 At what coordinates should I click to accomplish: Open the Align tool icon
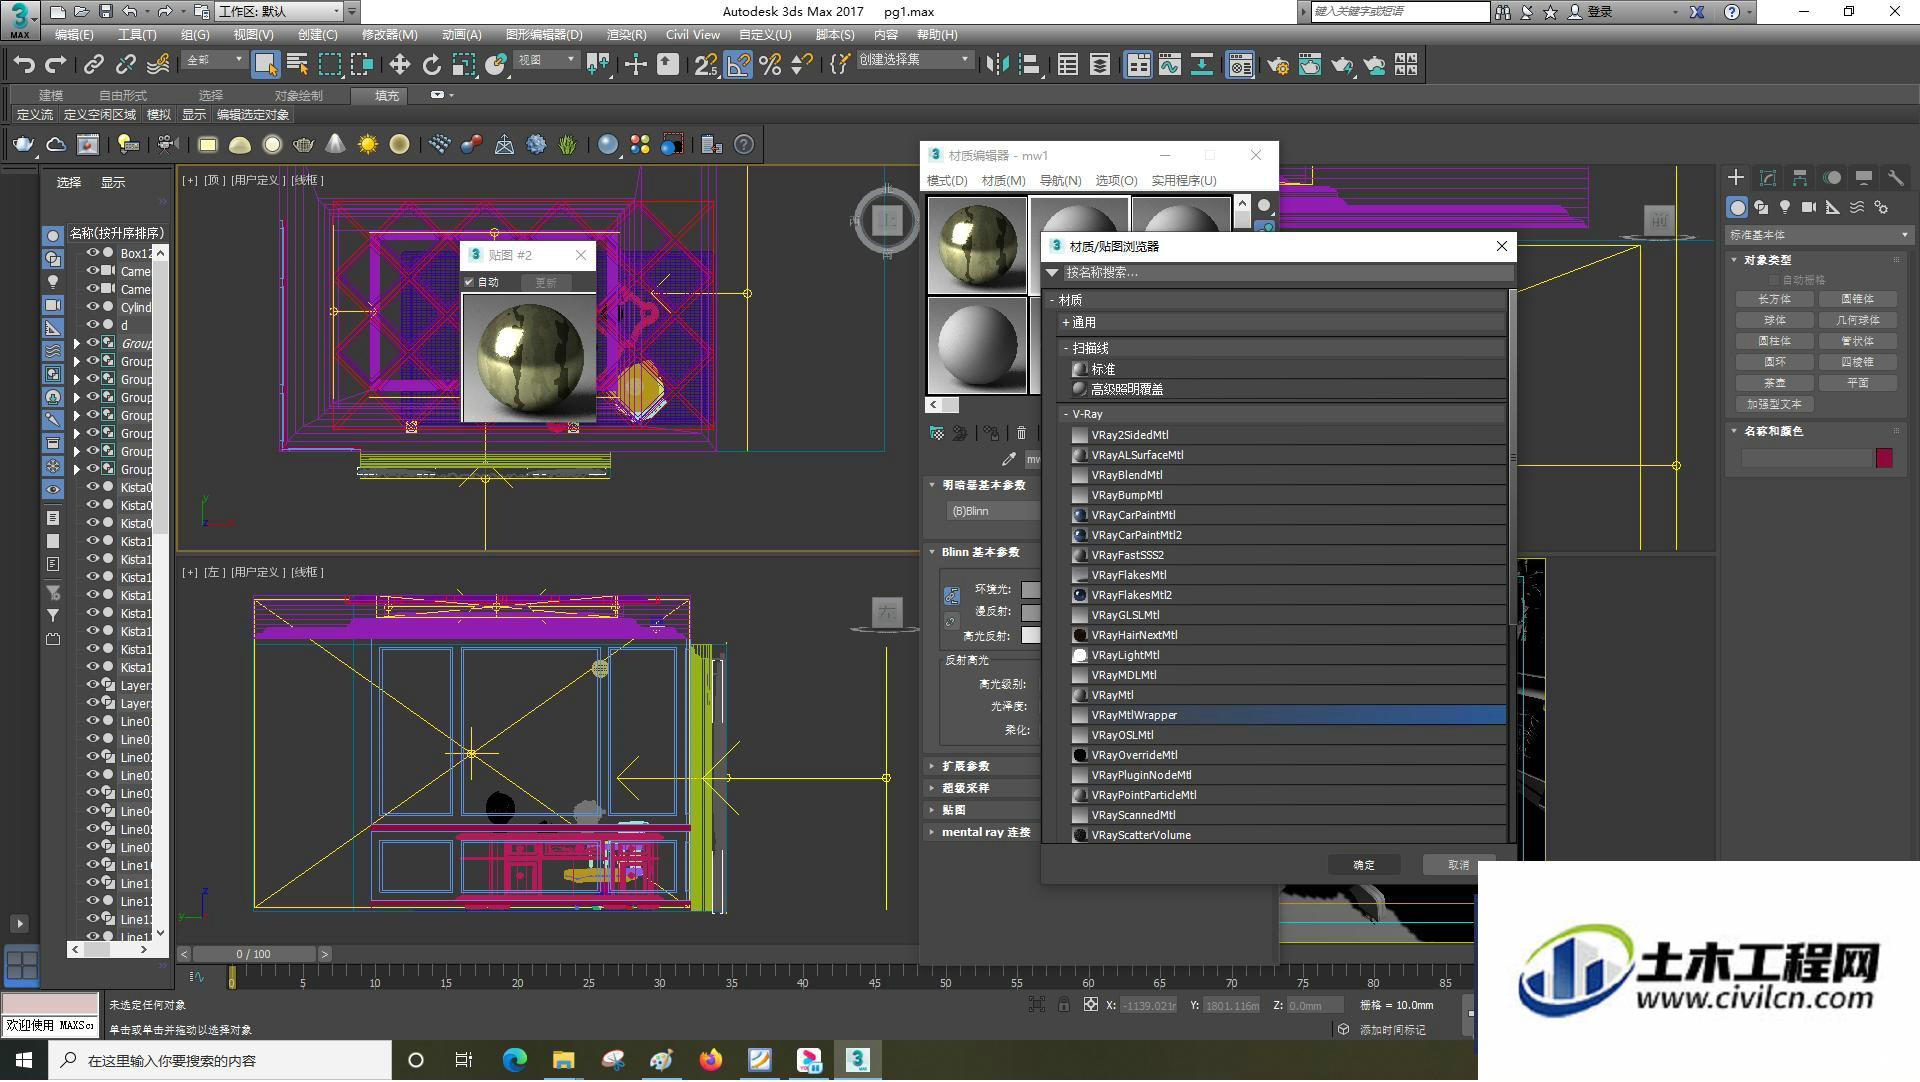tap(1029, 65)
